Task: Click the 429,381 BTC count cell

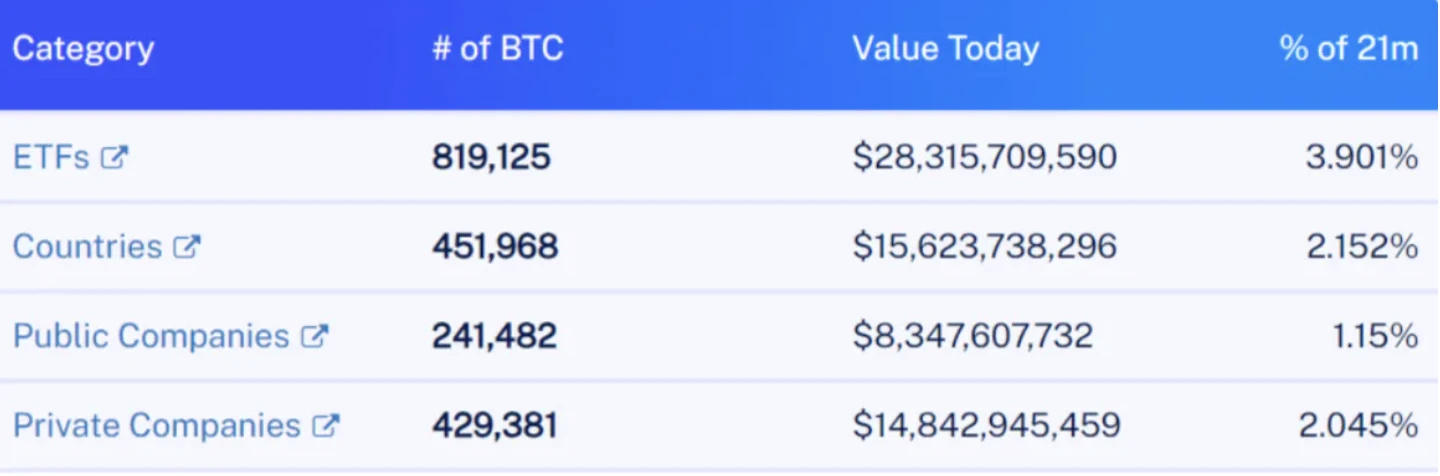Action: coord(494,426)
